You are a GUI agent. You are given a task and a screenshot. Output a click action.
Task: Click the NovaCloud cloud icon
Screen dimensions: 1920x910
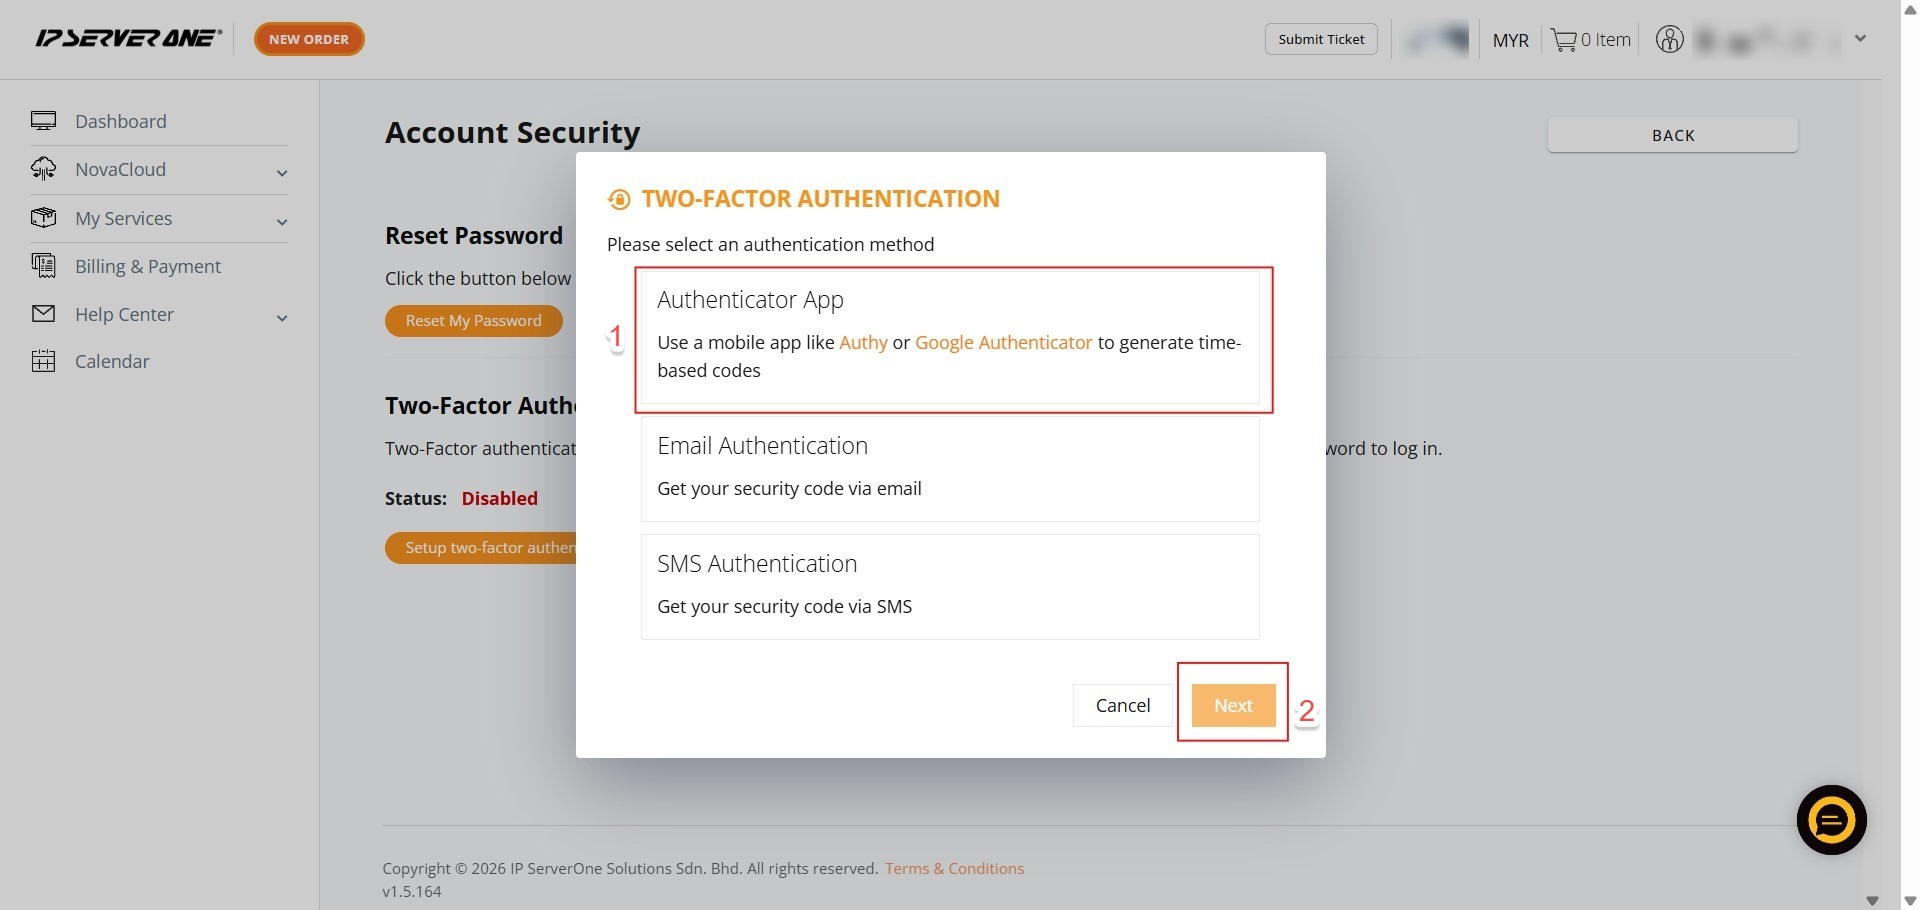[x=43, y=169]
